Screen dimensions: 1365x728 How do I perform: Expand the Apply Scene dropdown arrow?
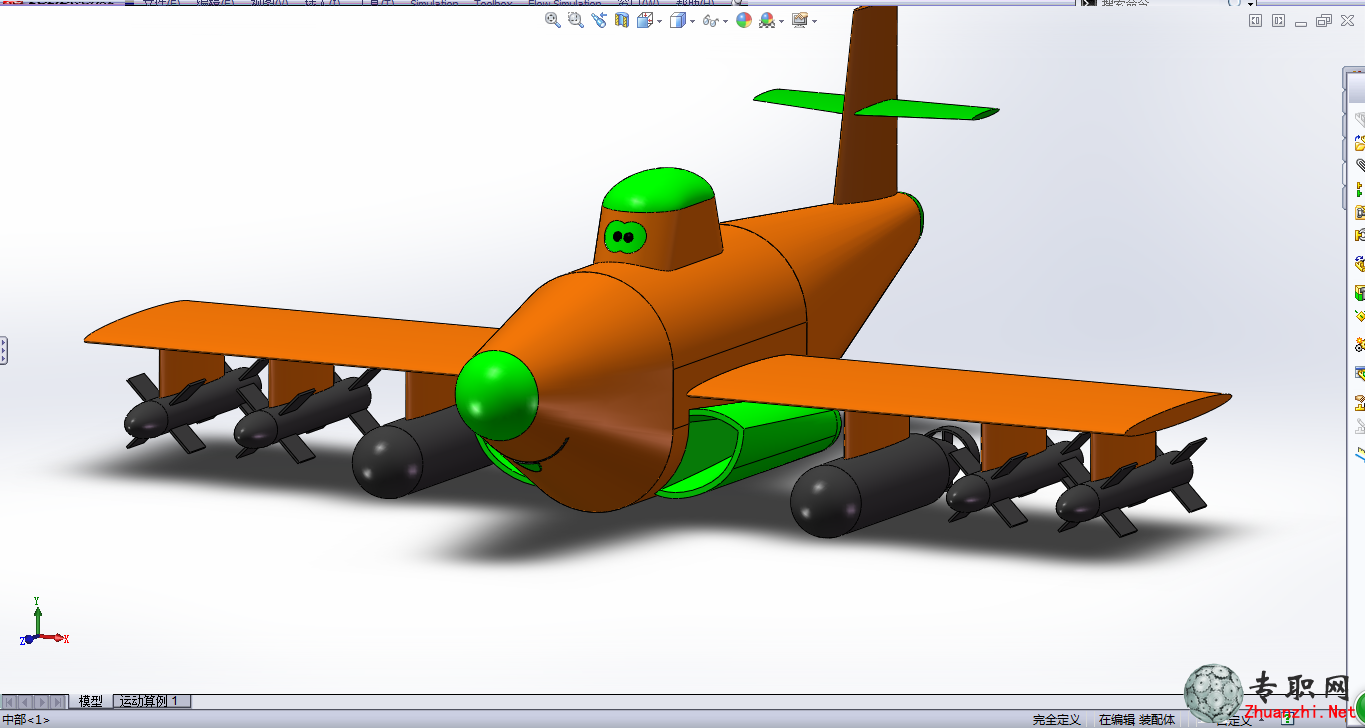781,21
